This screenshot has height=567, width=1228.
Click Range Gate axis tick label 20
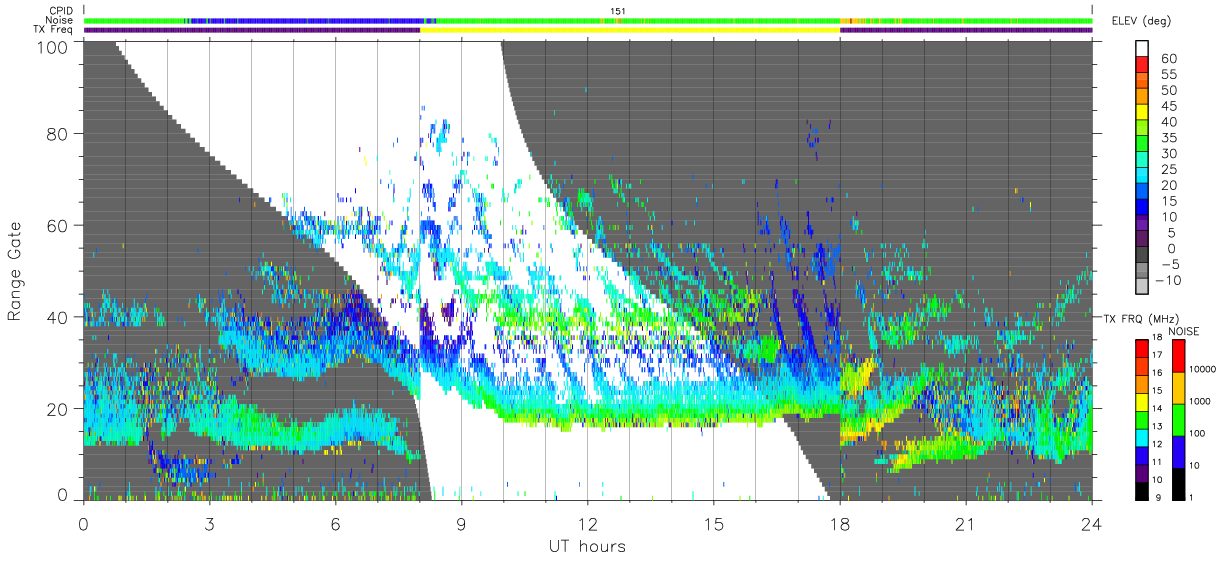tap(58, 409)
